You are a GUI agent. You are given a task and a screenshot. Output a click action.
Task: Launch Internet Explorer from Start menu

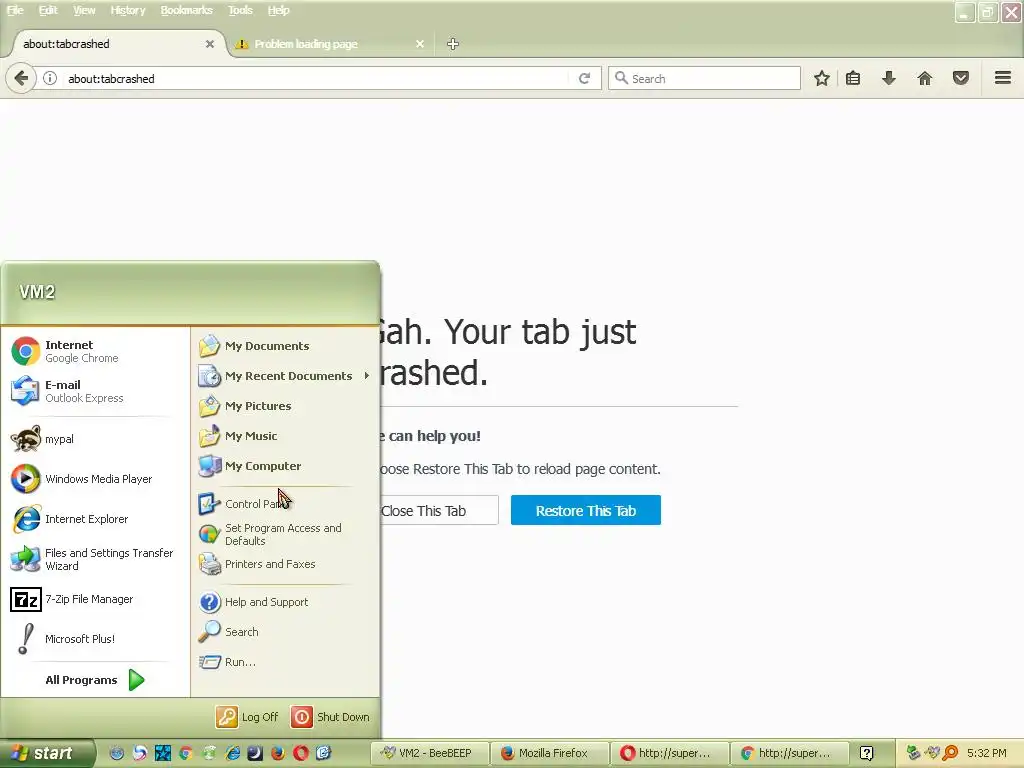coord(95,519)
